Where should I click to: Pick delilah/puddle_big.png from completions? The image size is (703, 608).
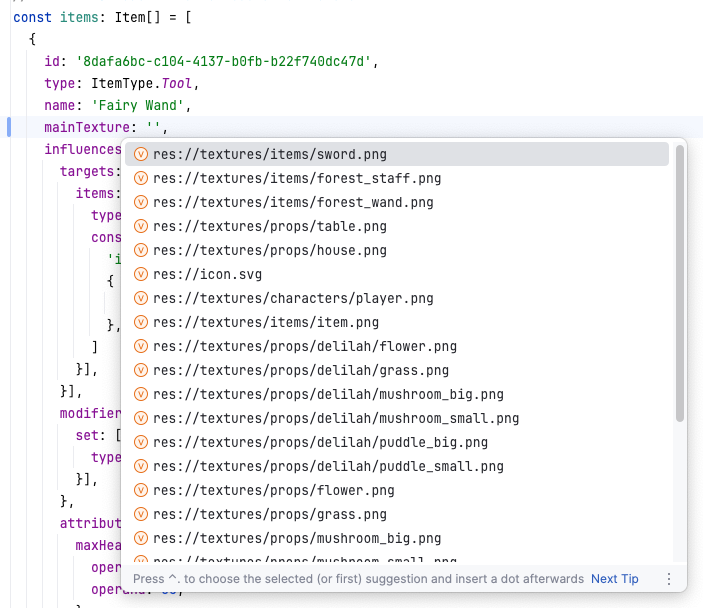coord(320,443)
